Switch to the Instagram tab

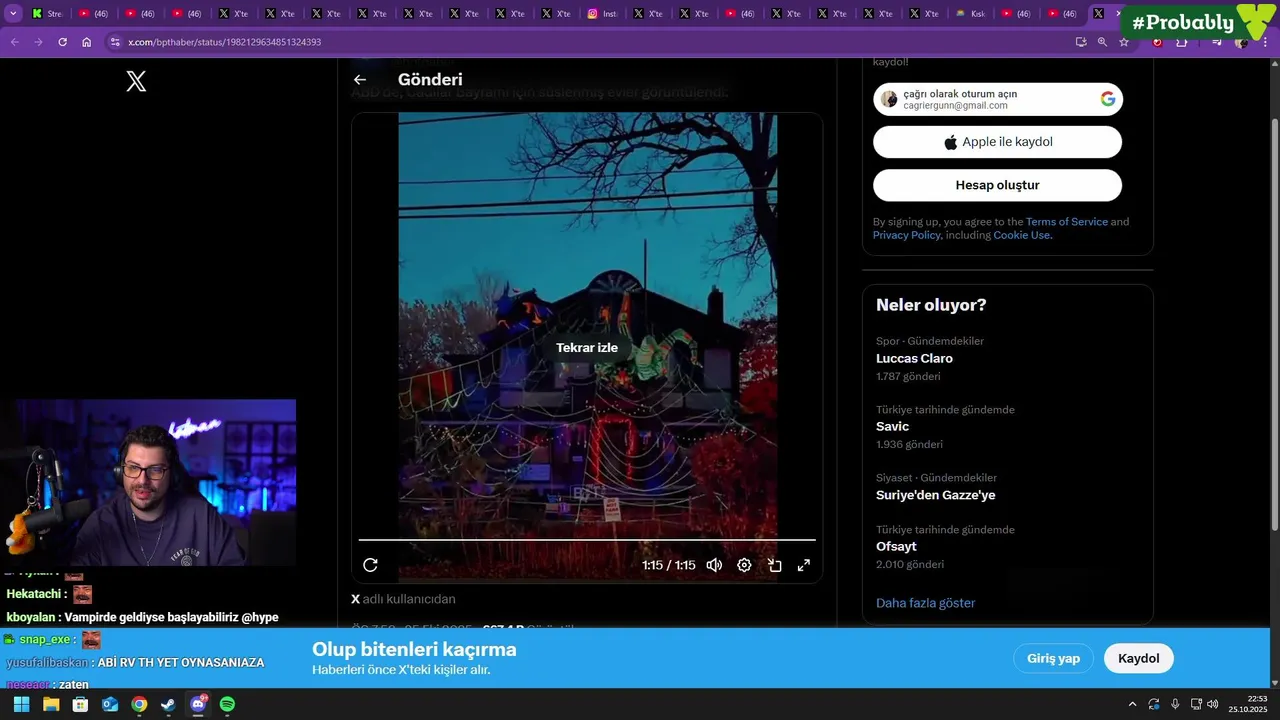(603, 14)
